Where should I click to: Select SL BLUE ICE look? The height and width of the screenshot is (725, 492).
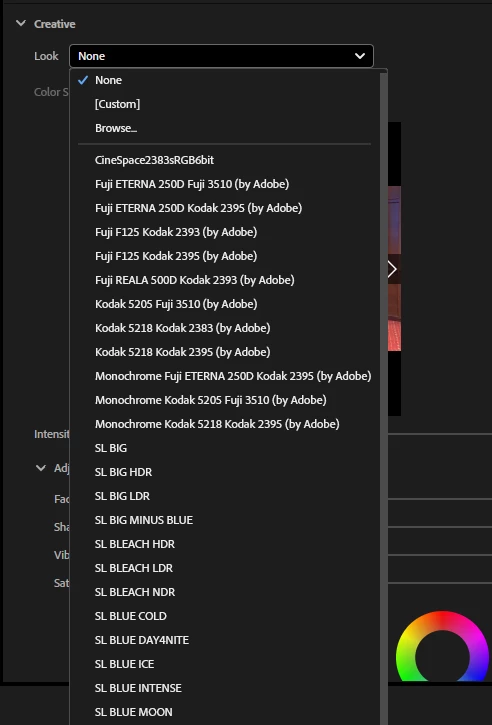click(225, 664)
